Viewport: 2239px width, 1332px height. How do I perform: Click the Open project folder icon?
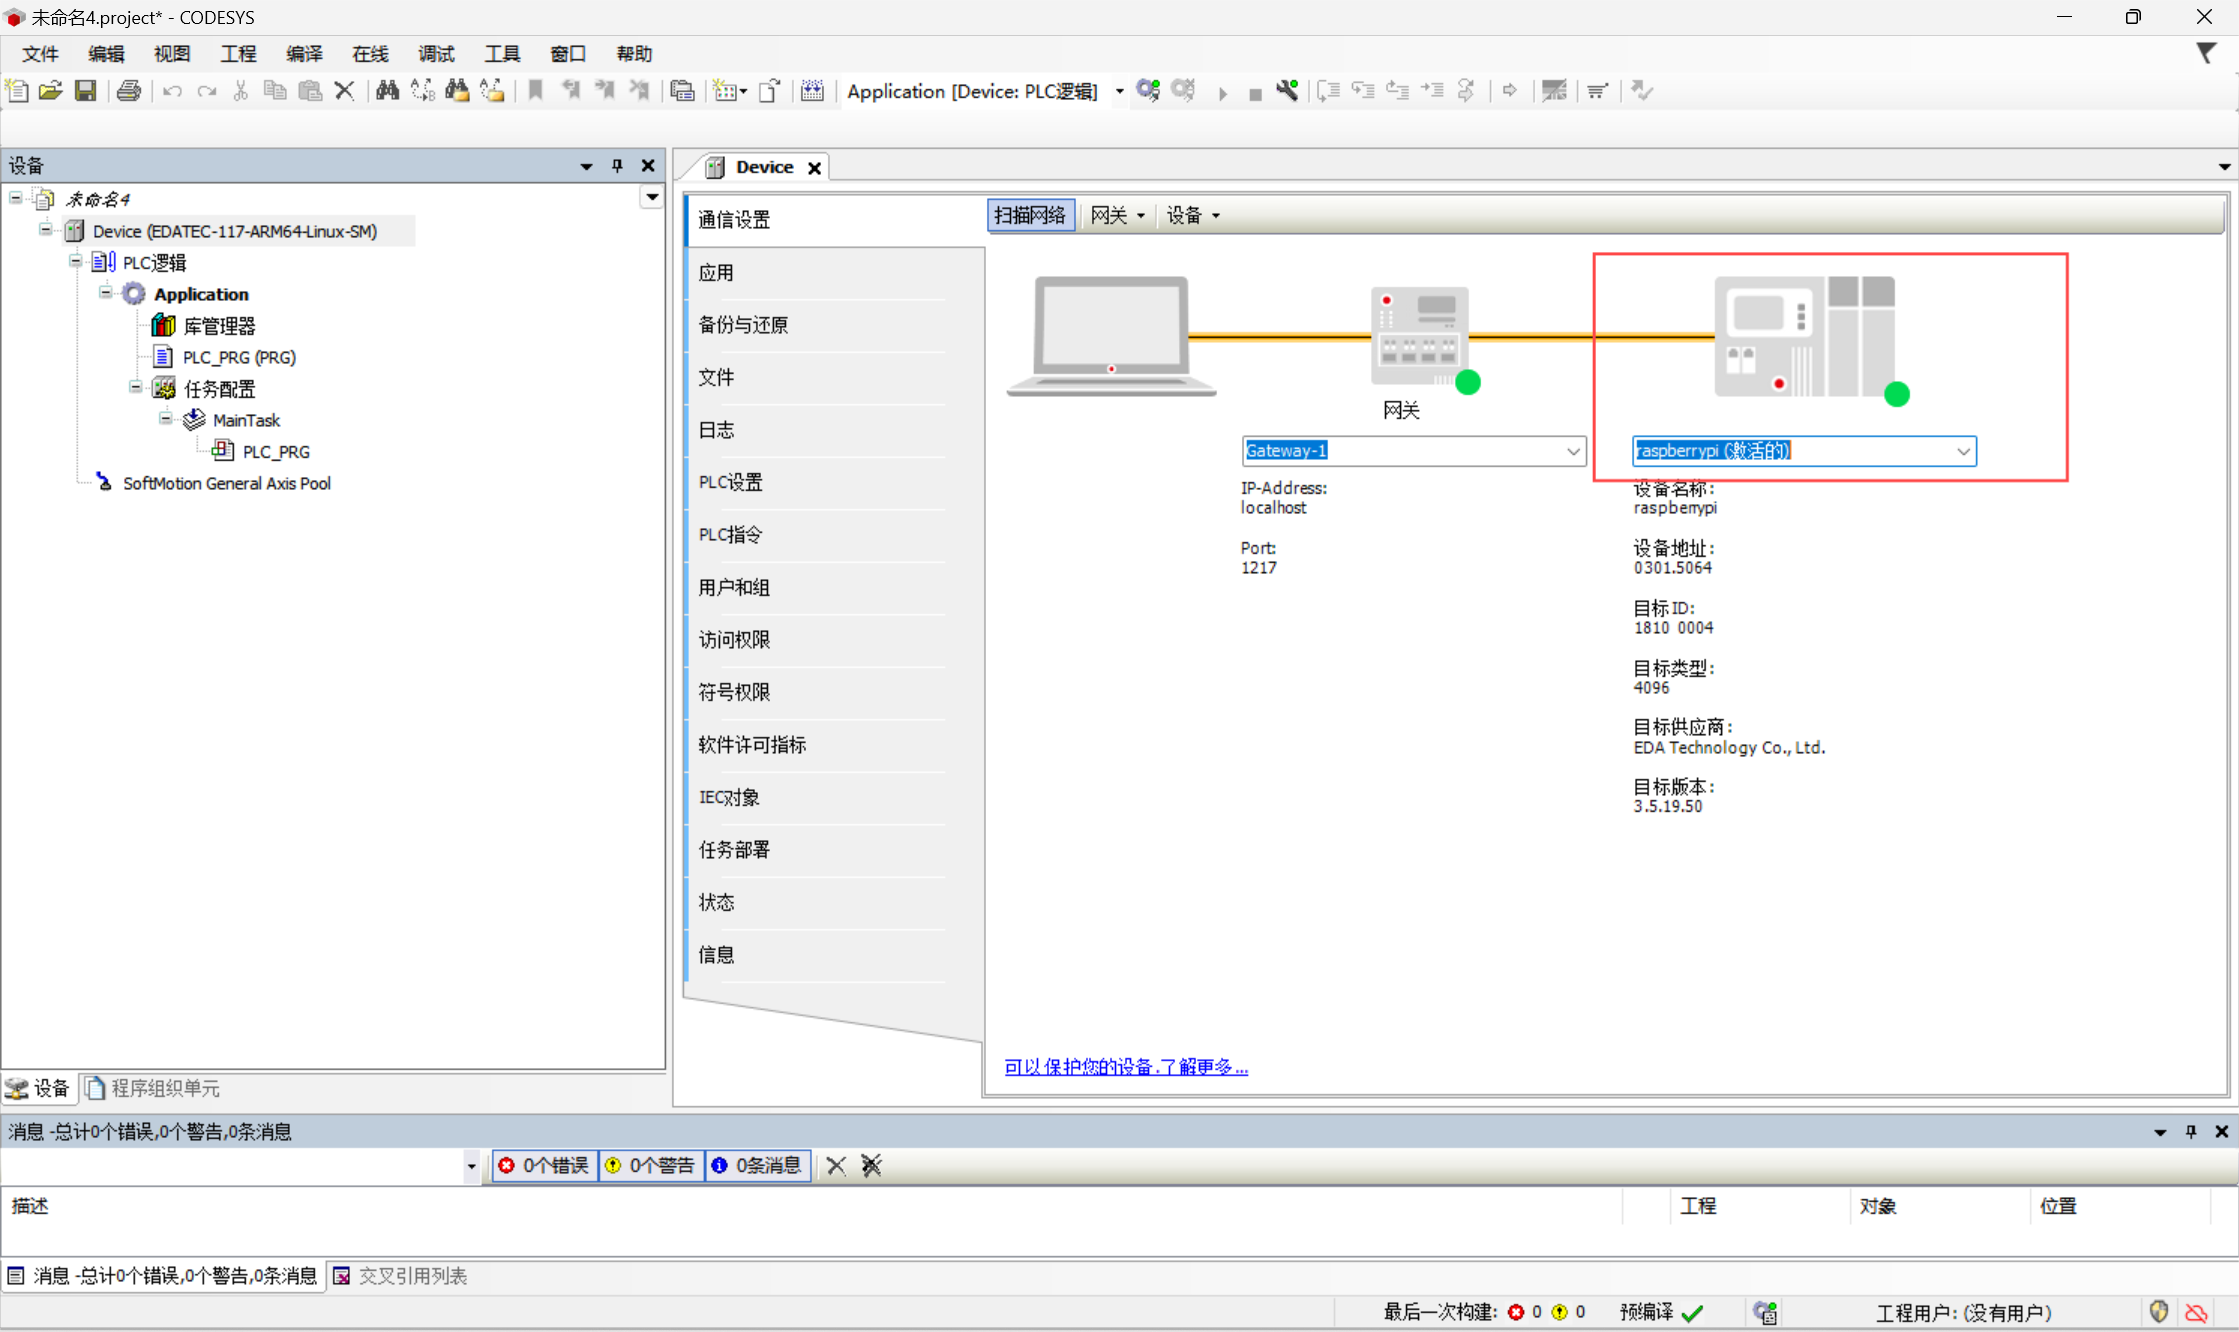tap(50, 91)
